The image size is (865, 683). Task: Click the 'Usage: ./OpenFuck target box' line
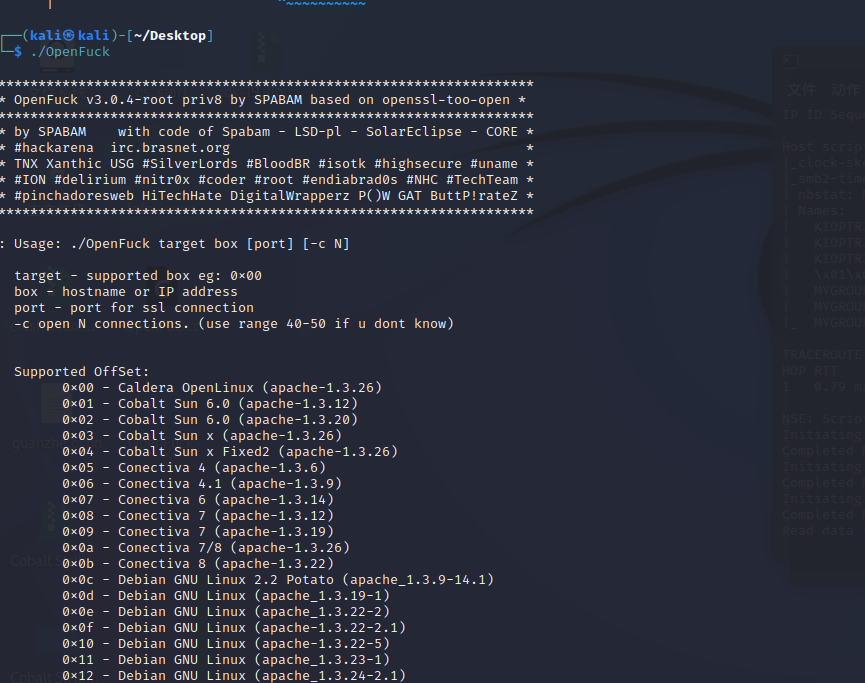[175, 244]
